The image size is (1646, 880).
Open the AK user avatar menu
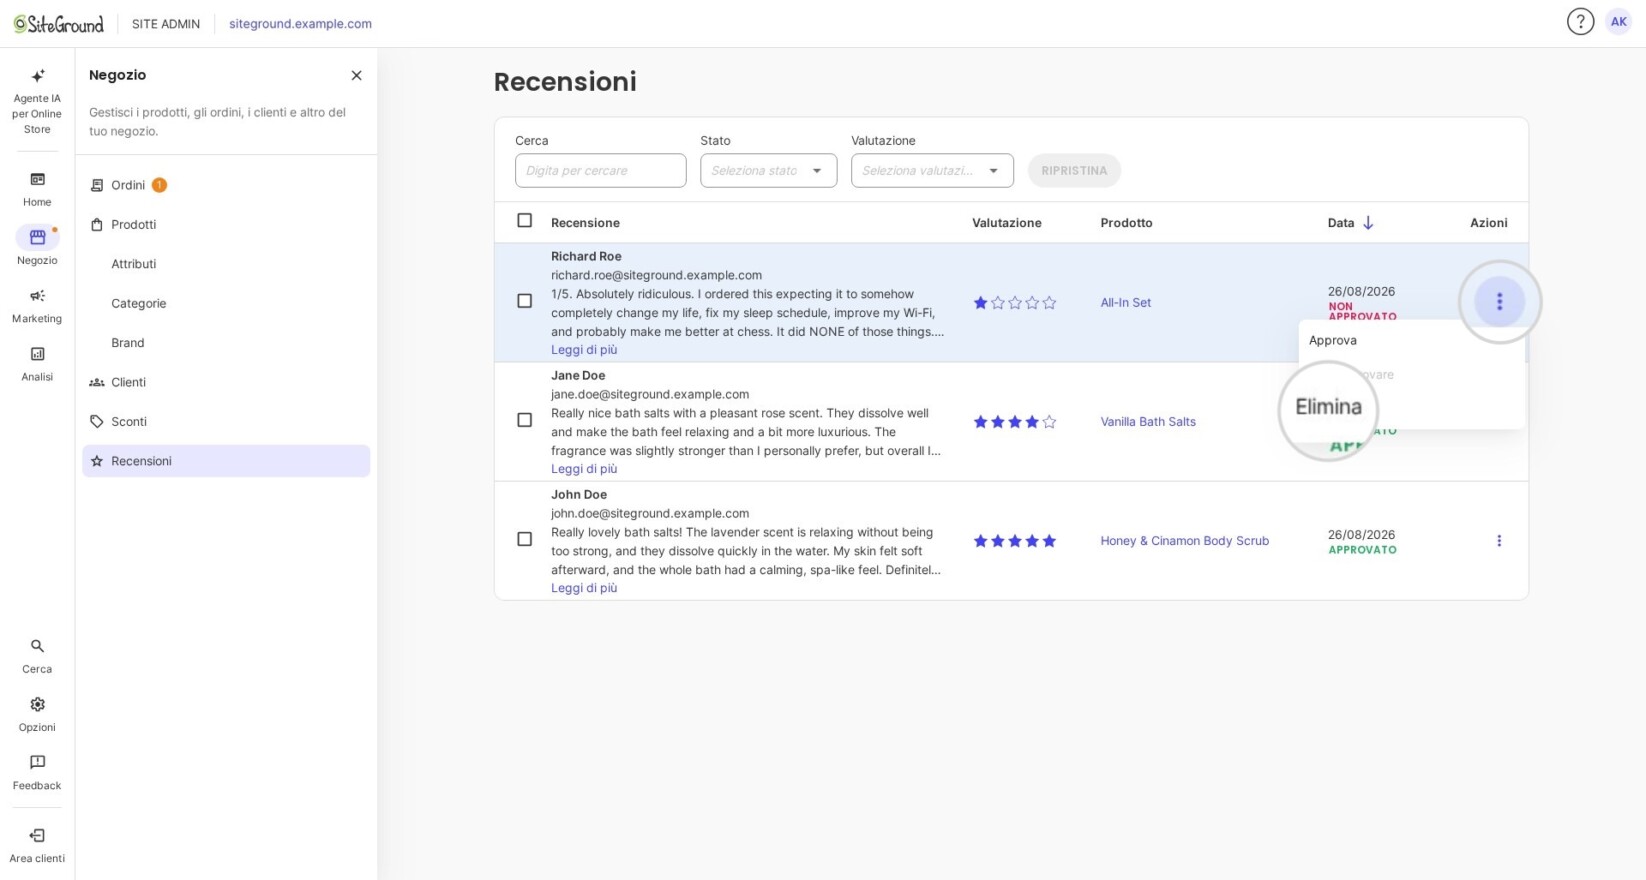pyautogui.click(x=1618, y=21)
